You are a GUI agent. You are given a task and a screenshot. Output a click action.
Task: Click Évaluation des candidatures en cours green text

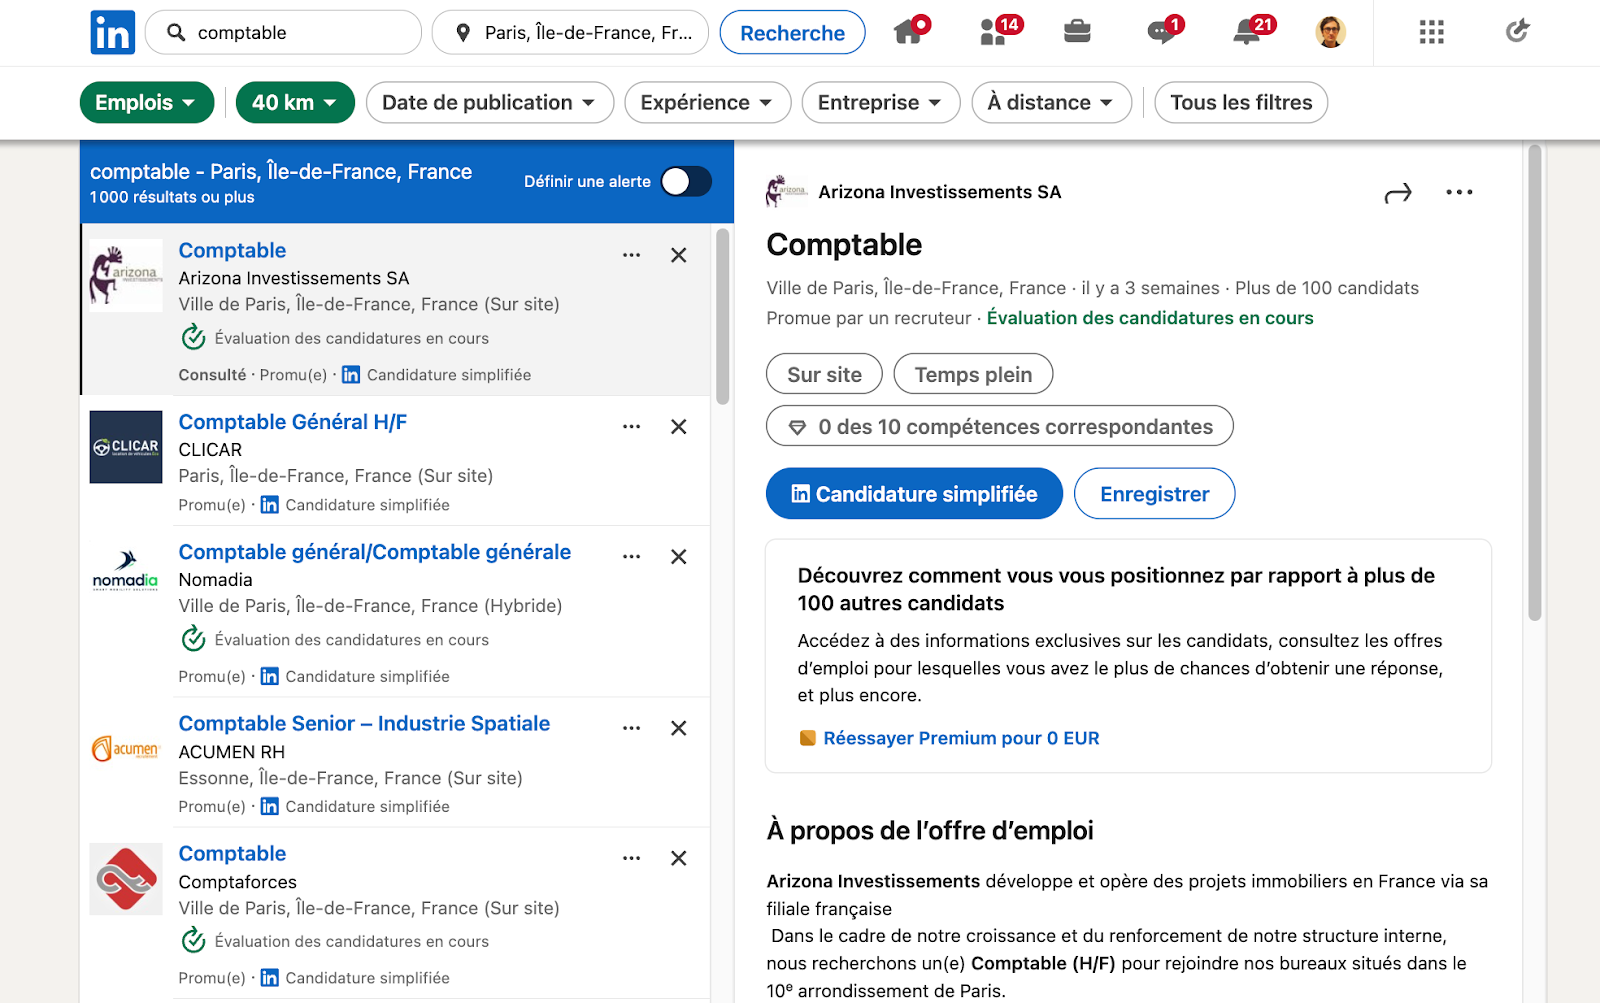pos(1150,318)
